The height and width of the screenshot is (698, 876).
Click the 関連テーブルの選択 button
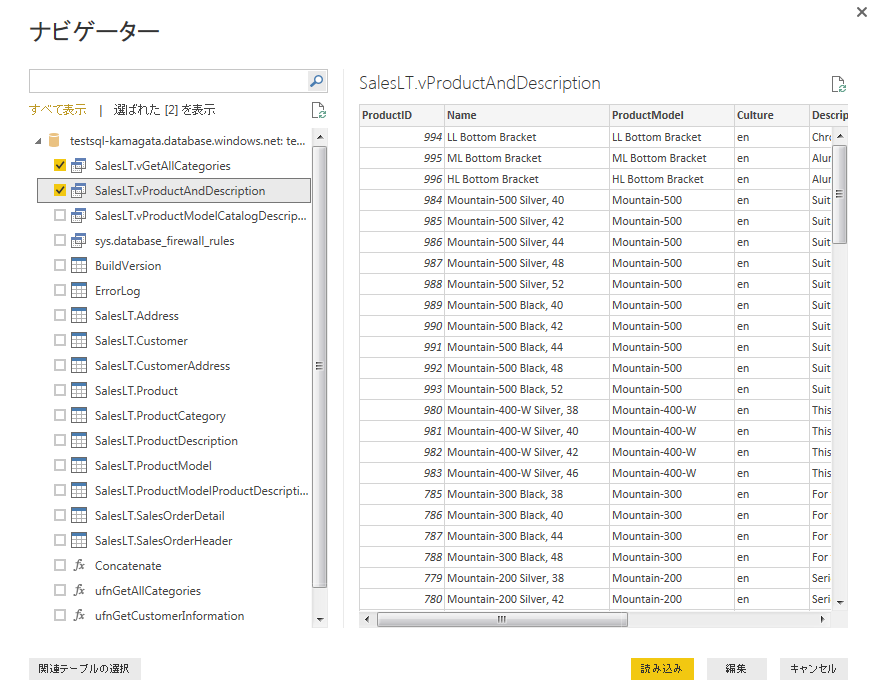pos(85,669)
